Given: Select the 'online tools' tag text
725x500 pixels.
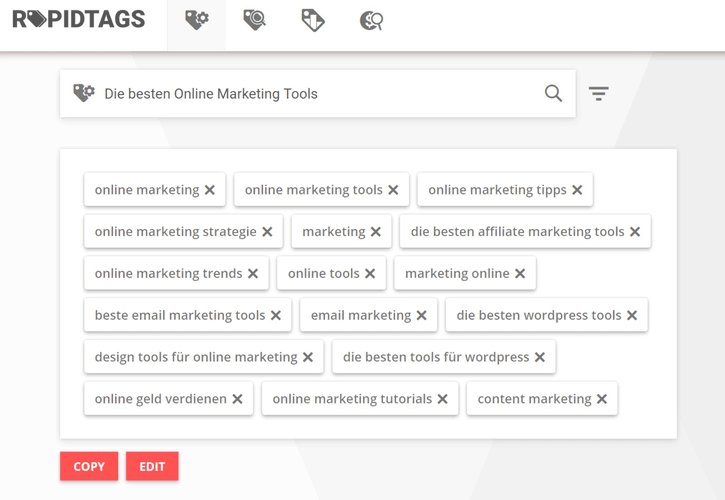Looking at the screenshot, I should tap(324, 274).
